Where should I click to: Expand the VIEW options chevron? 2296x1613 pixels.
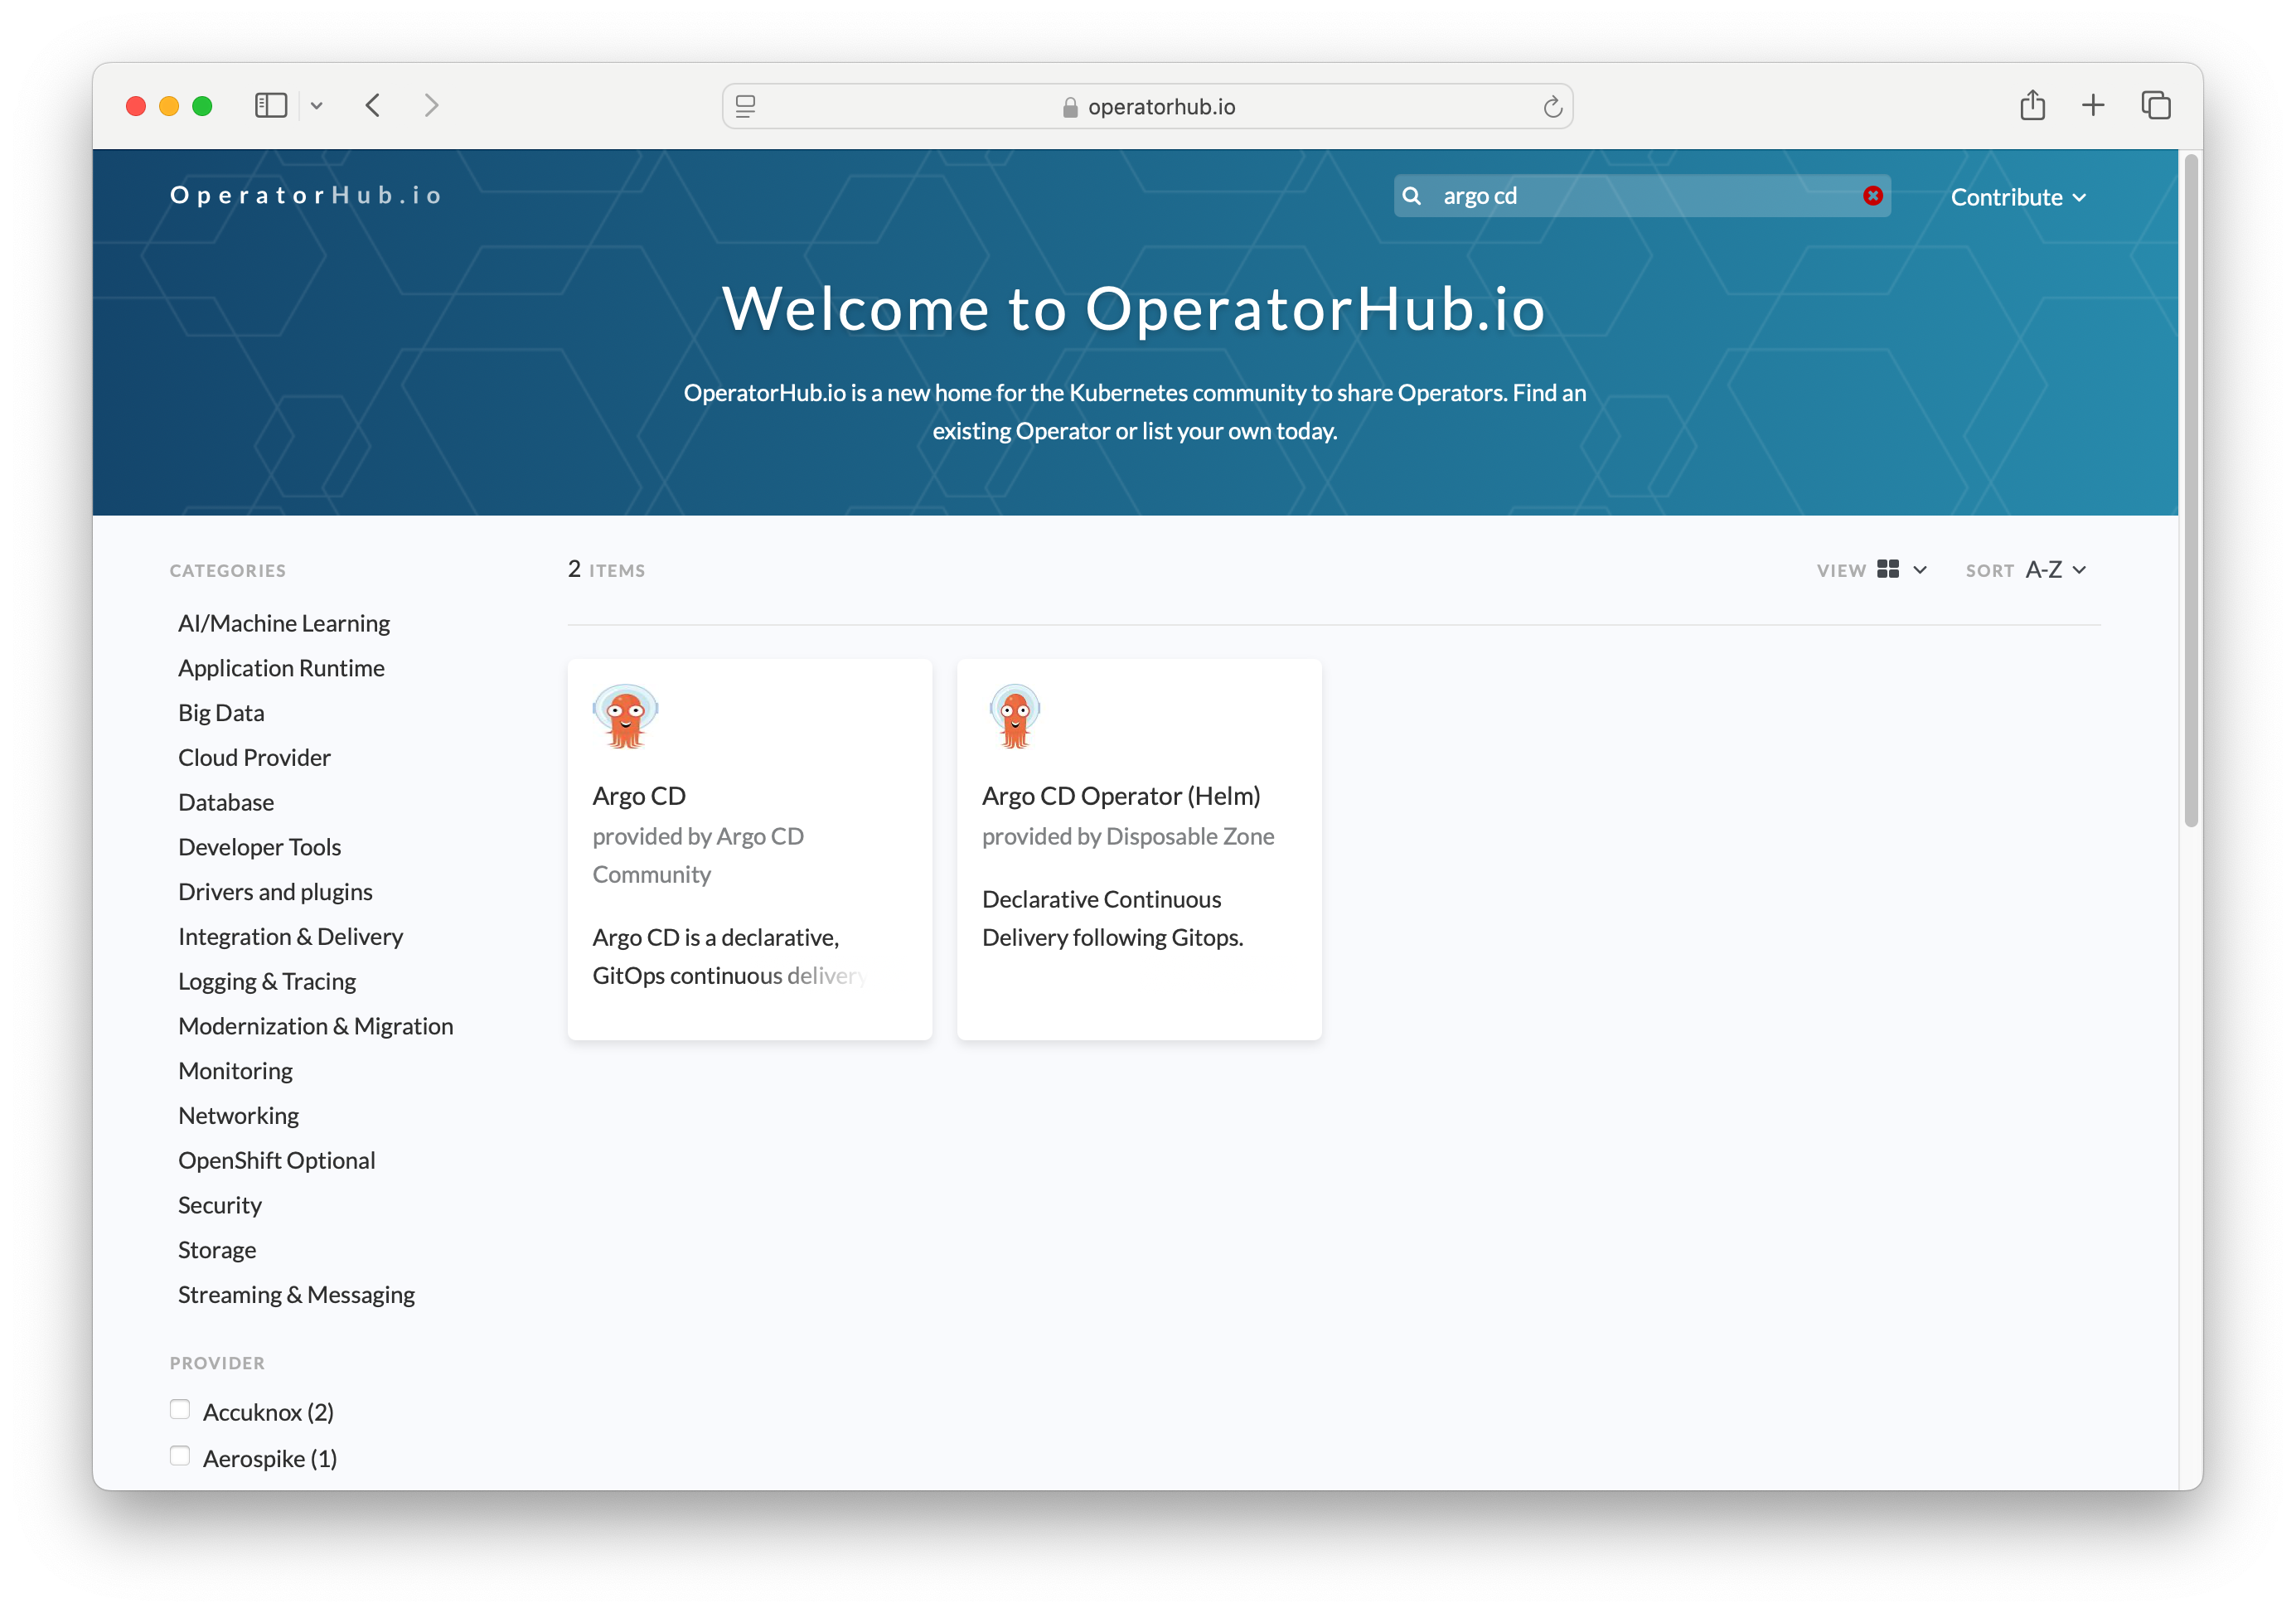coord(1918,569)
